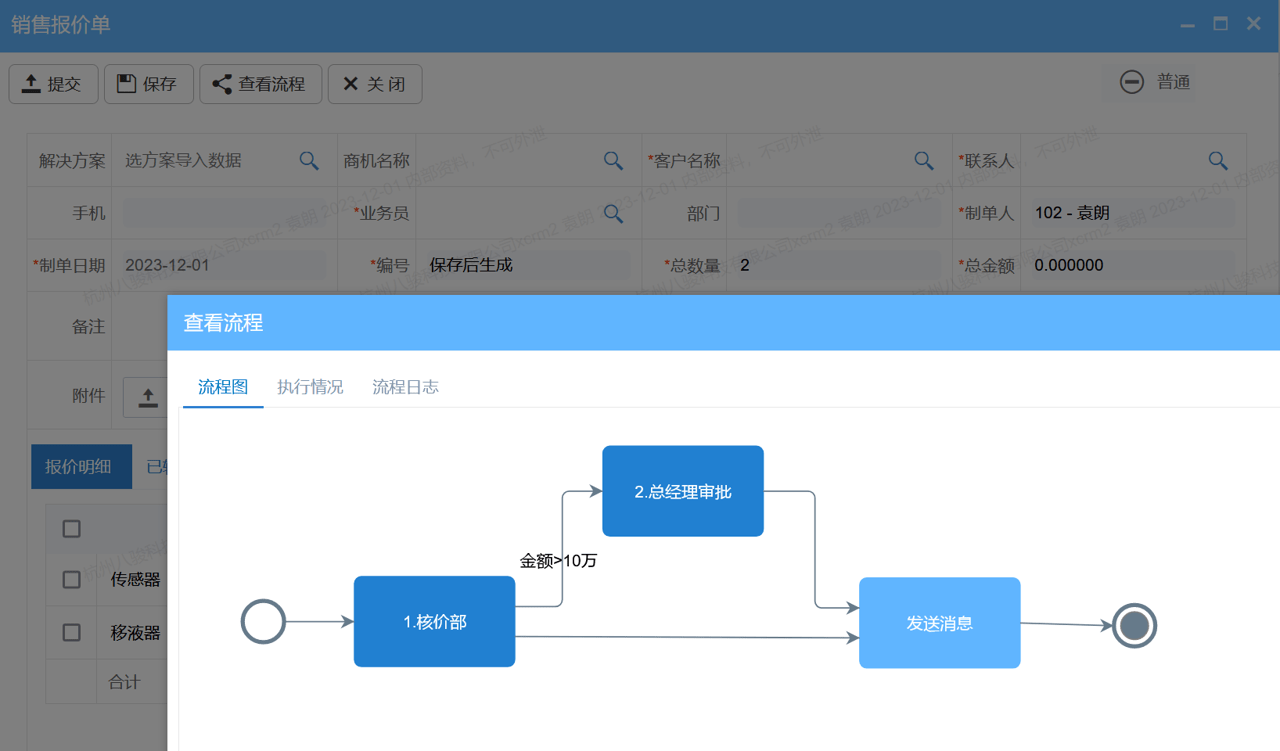
Task: Open the 联系人 search magnifier icon
Action: (1217, 160)
